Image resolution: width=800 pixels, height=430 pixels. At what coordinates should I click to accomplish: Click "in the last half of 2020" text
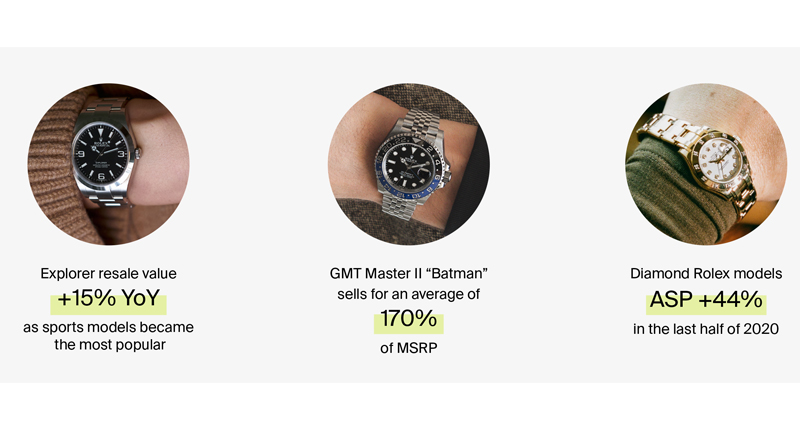click(707, 328)
